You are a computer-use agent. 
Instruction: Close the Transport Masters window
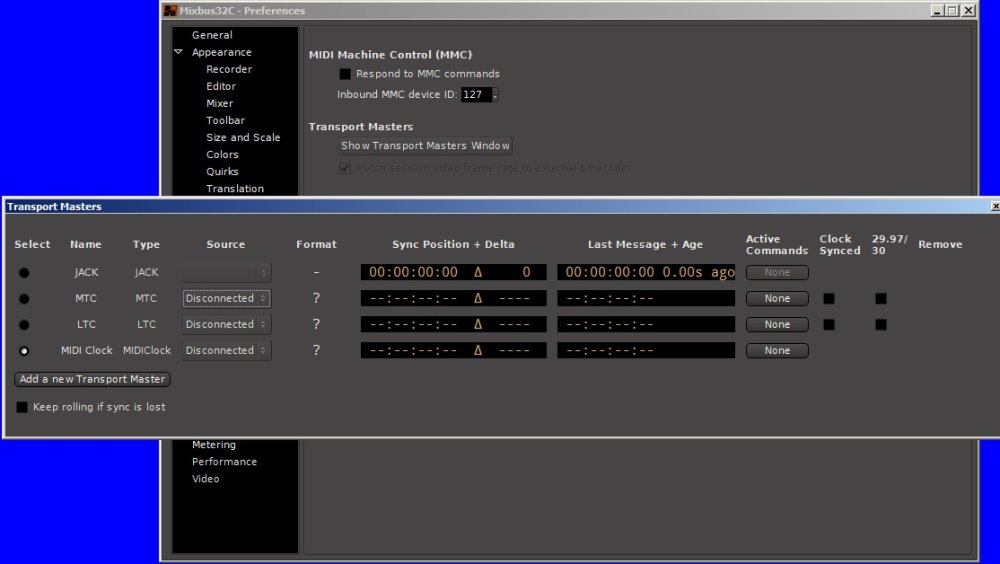point(995,207)
